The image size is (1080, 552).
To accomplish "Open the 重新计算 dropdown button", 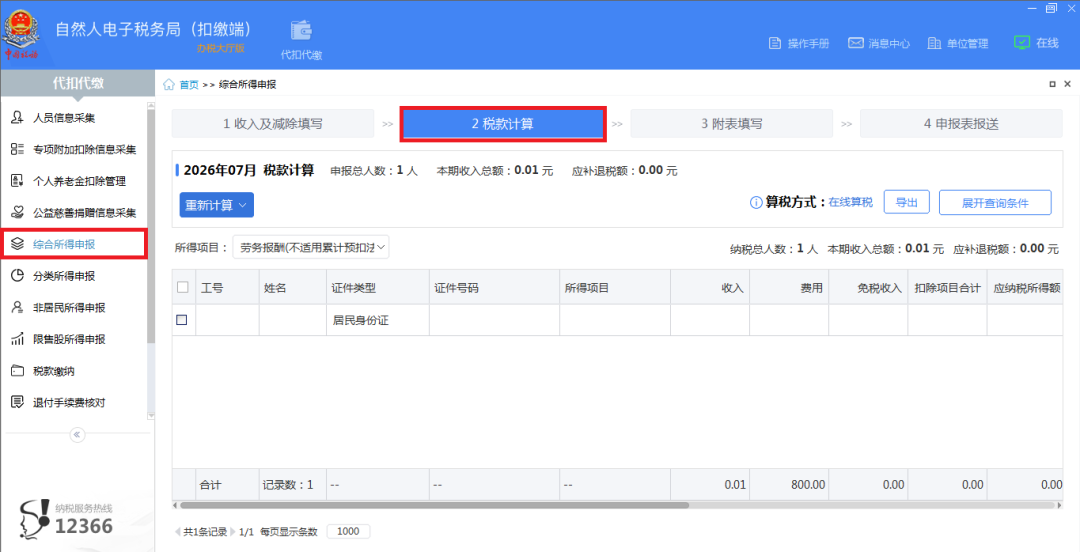I will 216,205.
